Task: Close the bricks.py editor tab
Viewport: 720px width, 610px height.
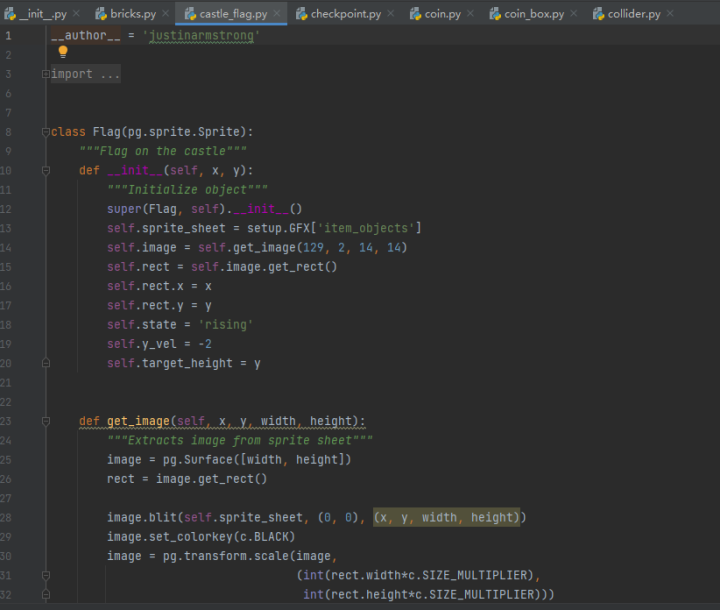Action: [x=165, y=14]
